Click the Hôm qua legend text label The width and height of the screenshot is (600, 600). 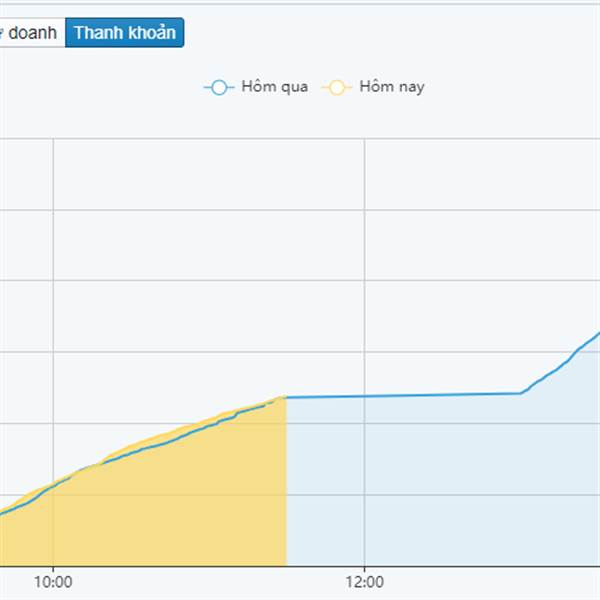tap(275, 87)
